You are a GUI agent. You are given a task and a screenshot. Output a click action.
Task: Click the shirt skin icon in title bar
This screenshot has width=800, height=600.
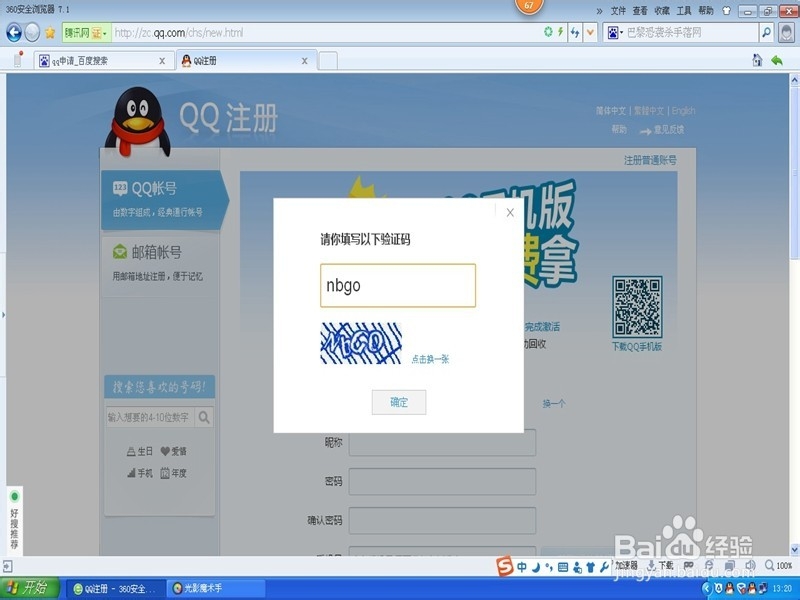727,11
